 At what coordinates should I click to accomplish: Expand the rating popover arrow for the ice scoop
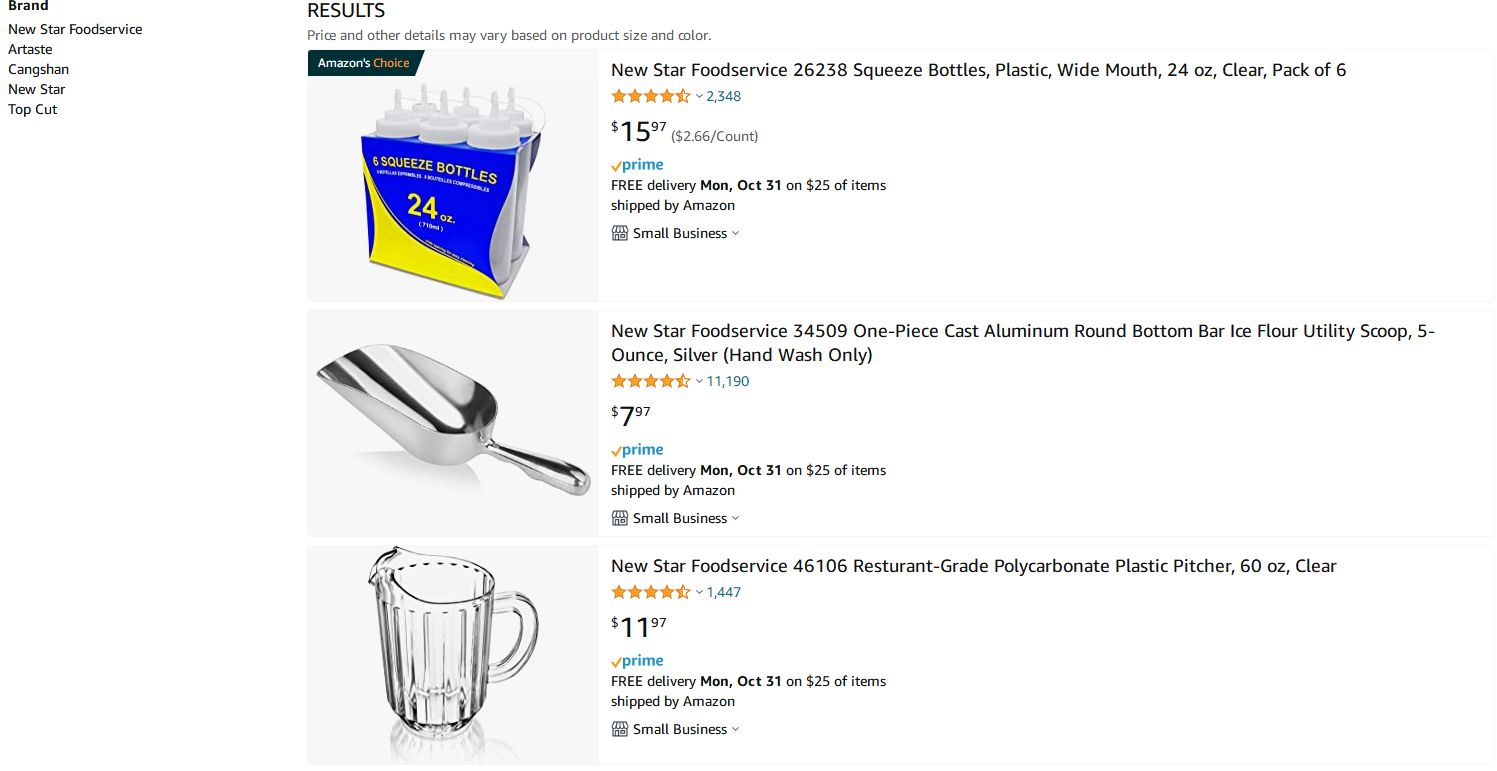(x=699, y=382)
